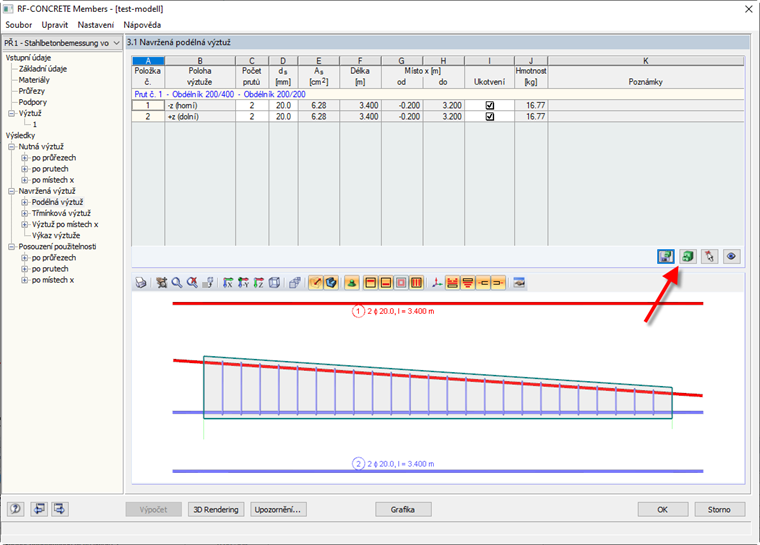Click the show-all view icon with binoculars
The image size is (760, 545).
[x=161, y=283]
